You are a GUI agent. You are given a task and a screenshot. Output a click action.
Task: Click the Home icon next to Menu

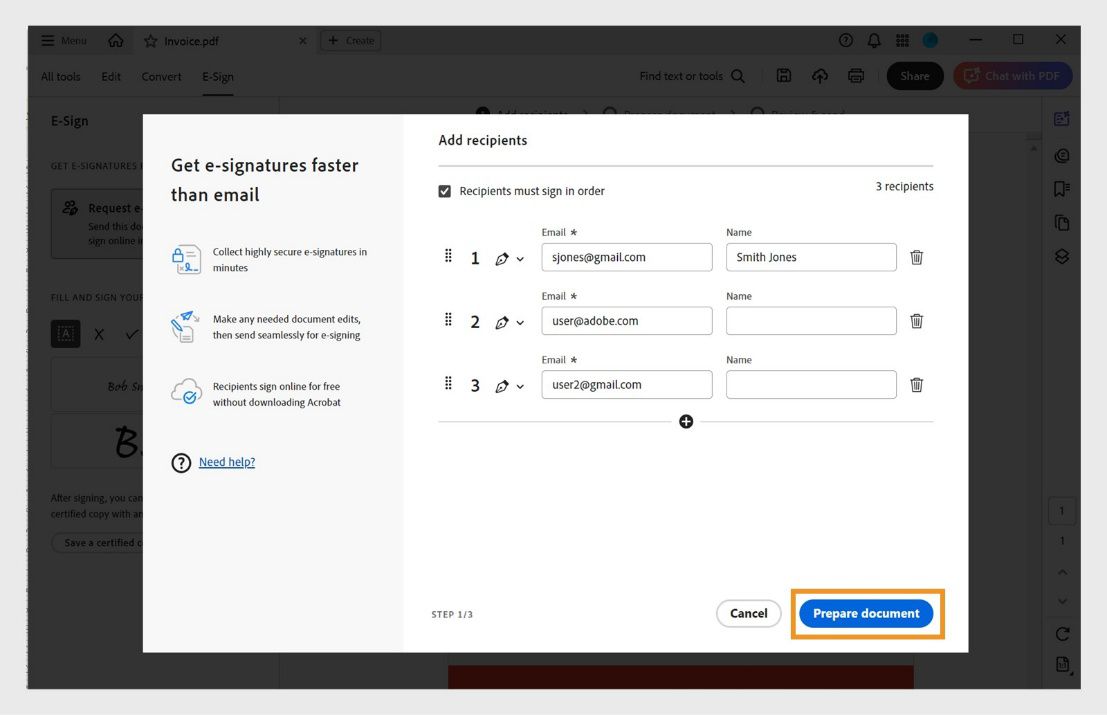114,40
